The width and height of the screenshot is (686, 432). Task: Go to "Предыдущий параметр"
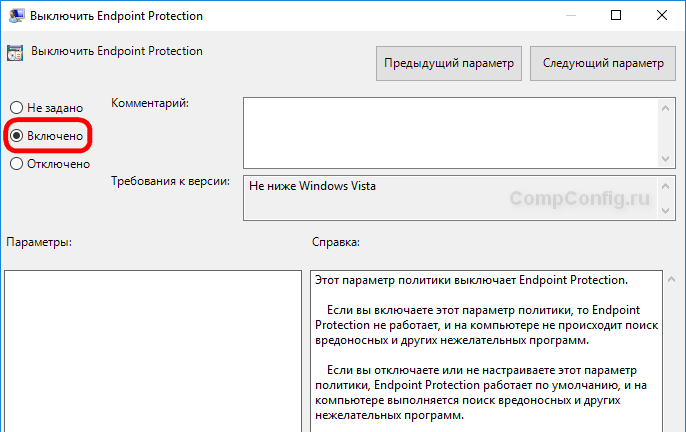point(449,64)
